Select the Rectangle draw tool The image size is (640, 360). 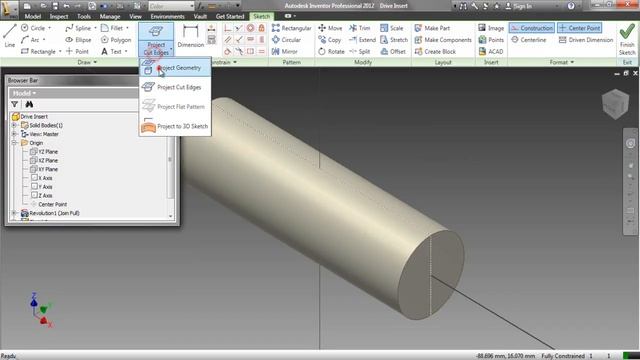click(x=38, y=51)
